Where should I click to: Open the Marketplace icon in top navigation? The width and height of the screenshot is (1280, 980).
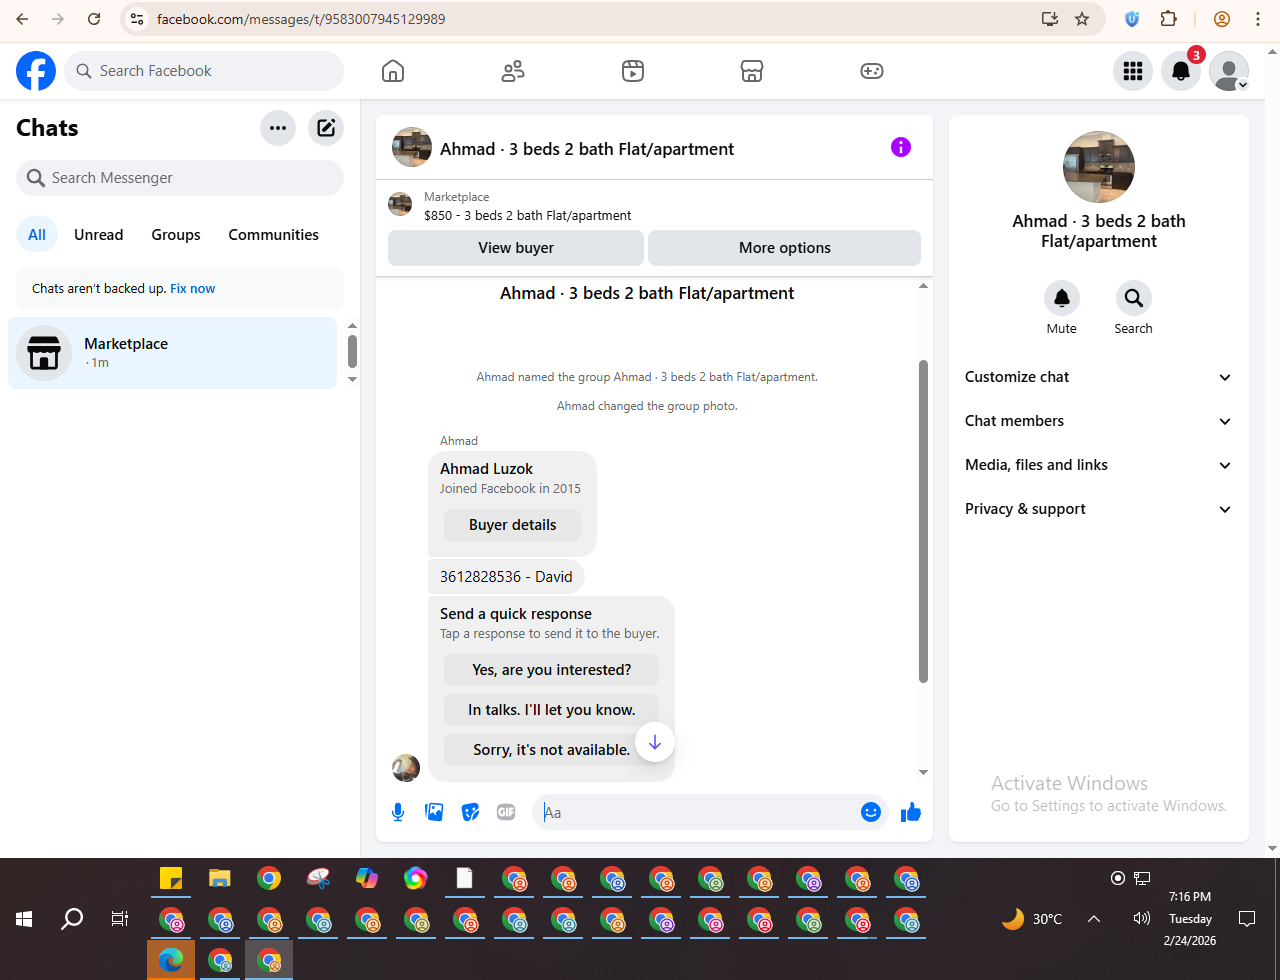pyautogui.click(x=752, y=71)
